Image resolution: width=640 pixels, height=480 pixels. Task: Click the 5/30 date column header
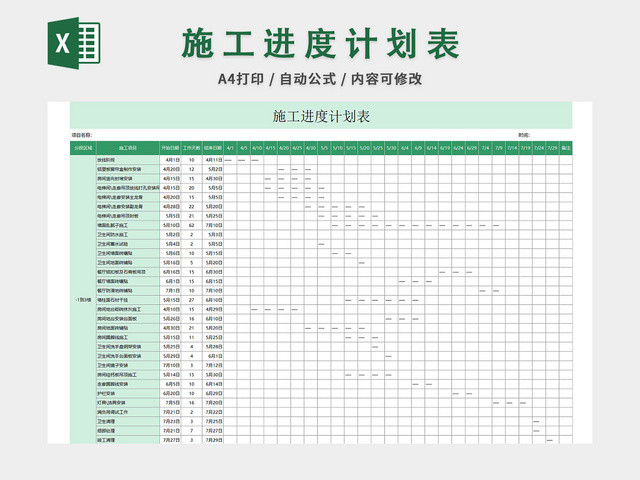click(391, 148)
